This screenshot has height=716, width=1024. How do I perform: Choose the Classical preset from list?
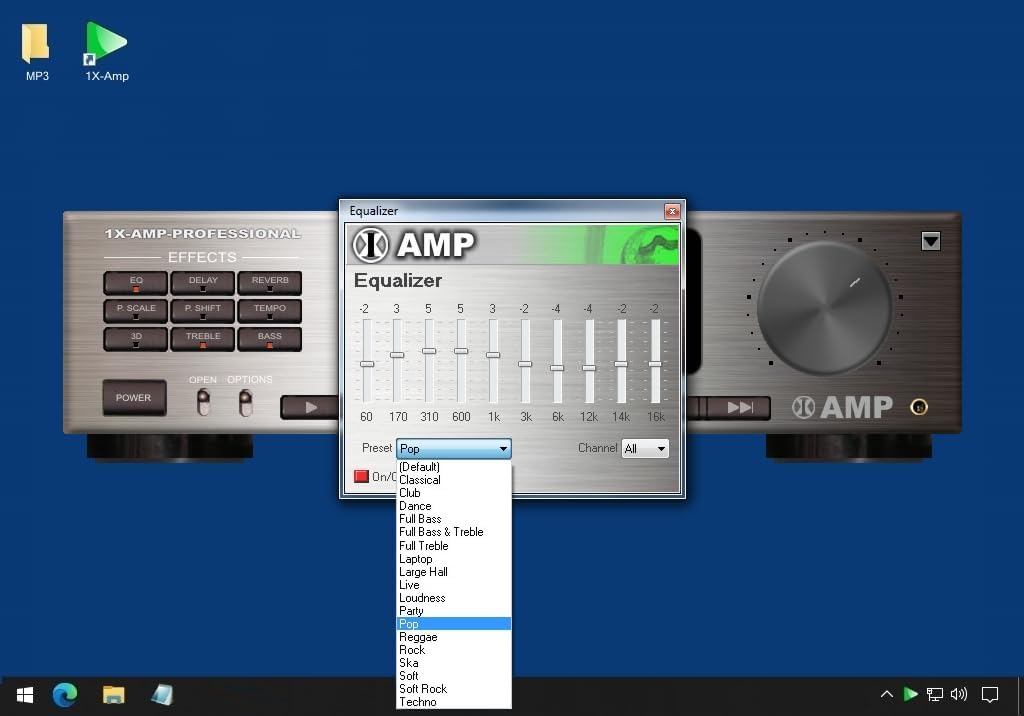420,480
